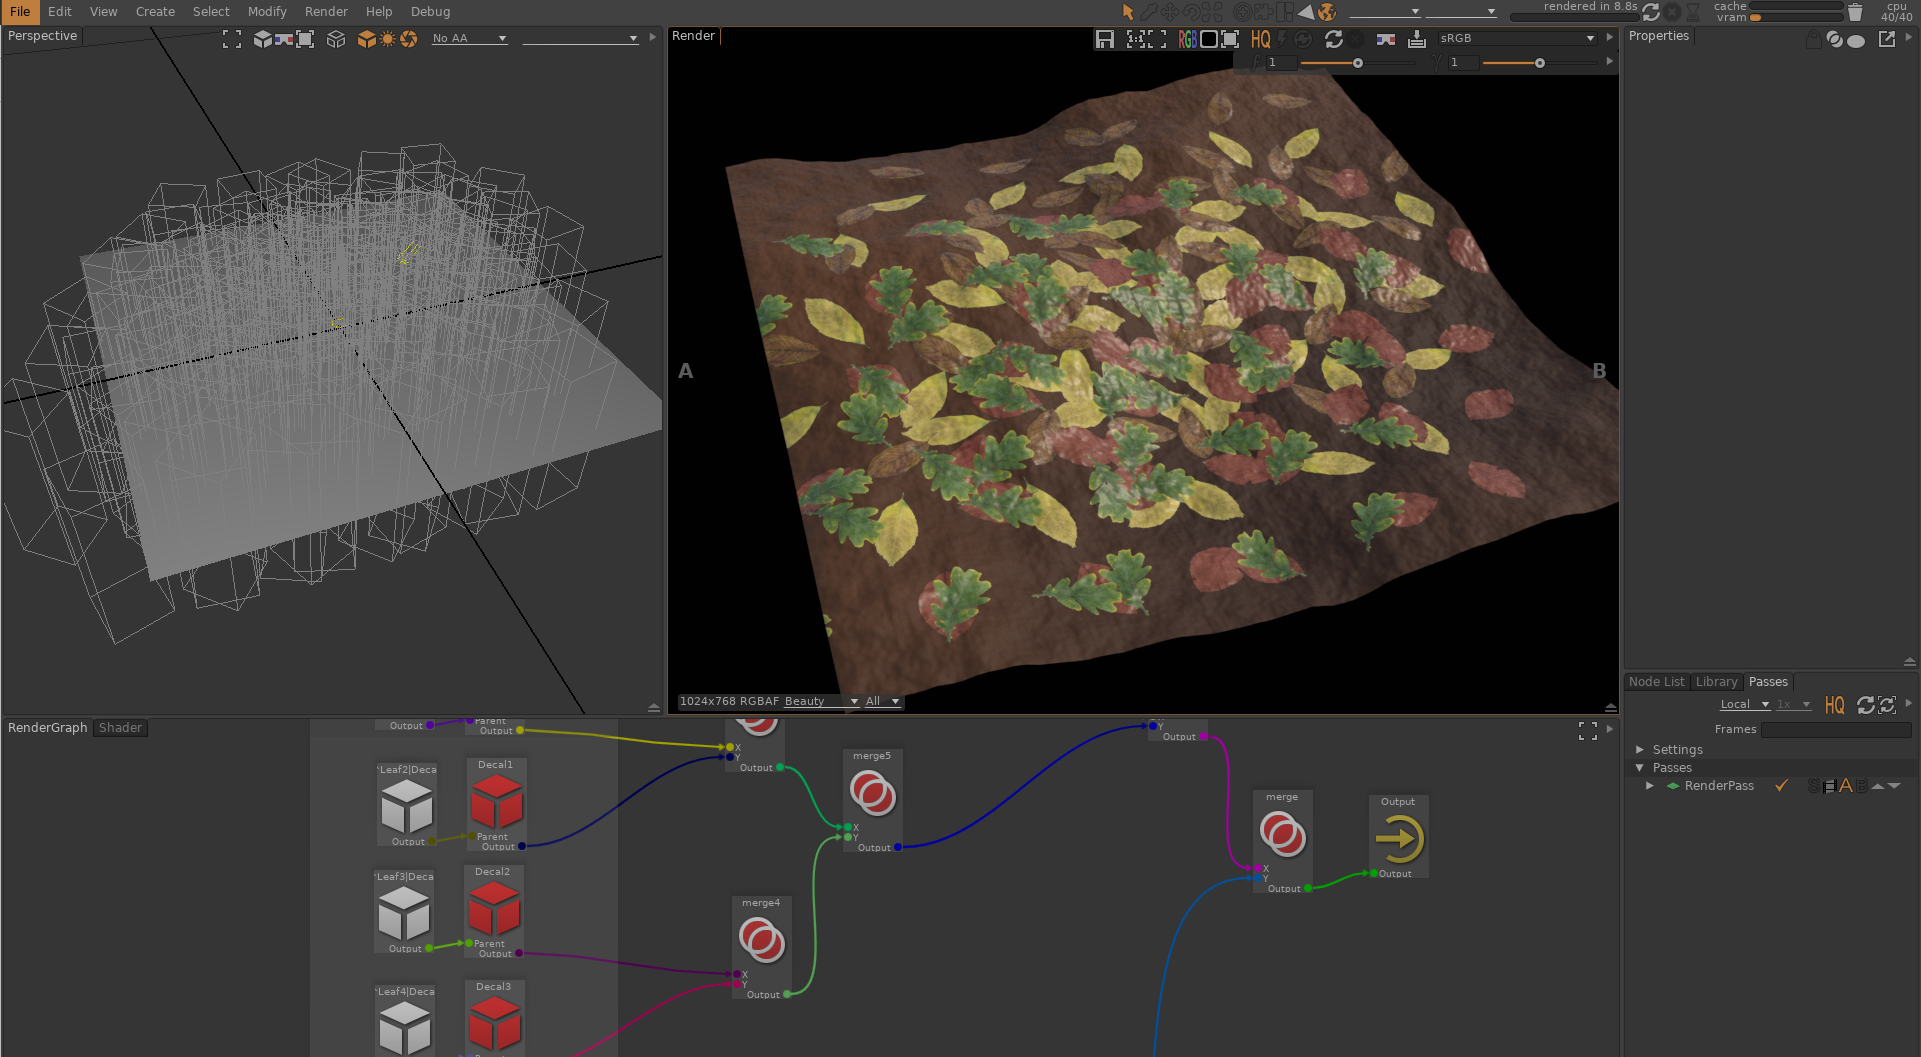Click the Decal1 red cube node
Screen dimensions: 1921x1057
496,801
